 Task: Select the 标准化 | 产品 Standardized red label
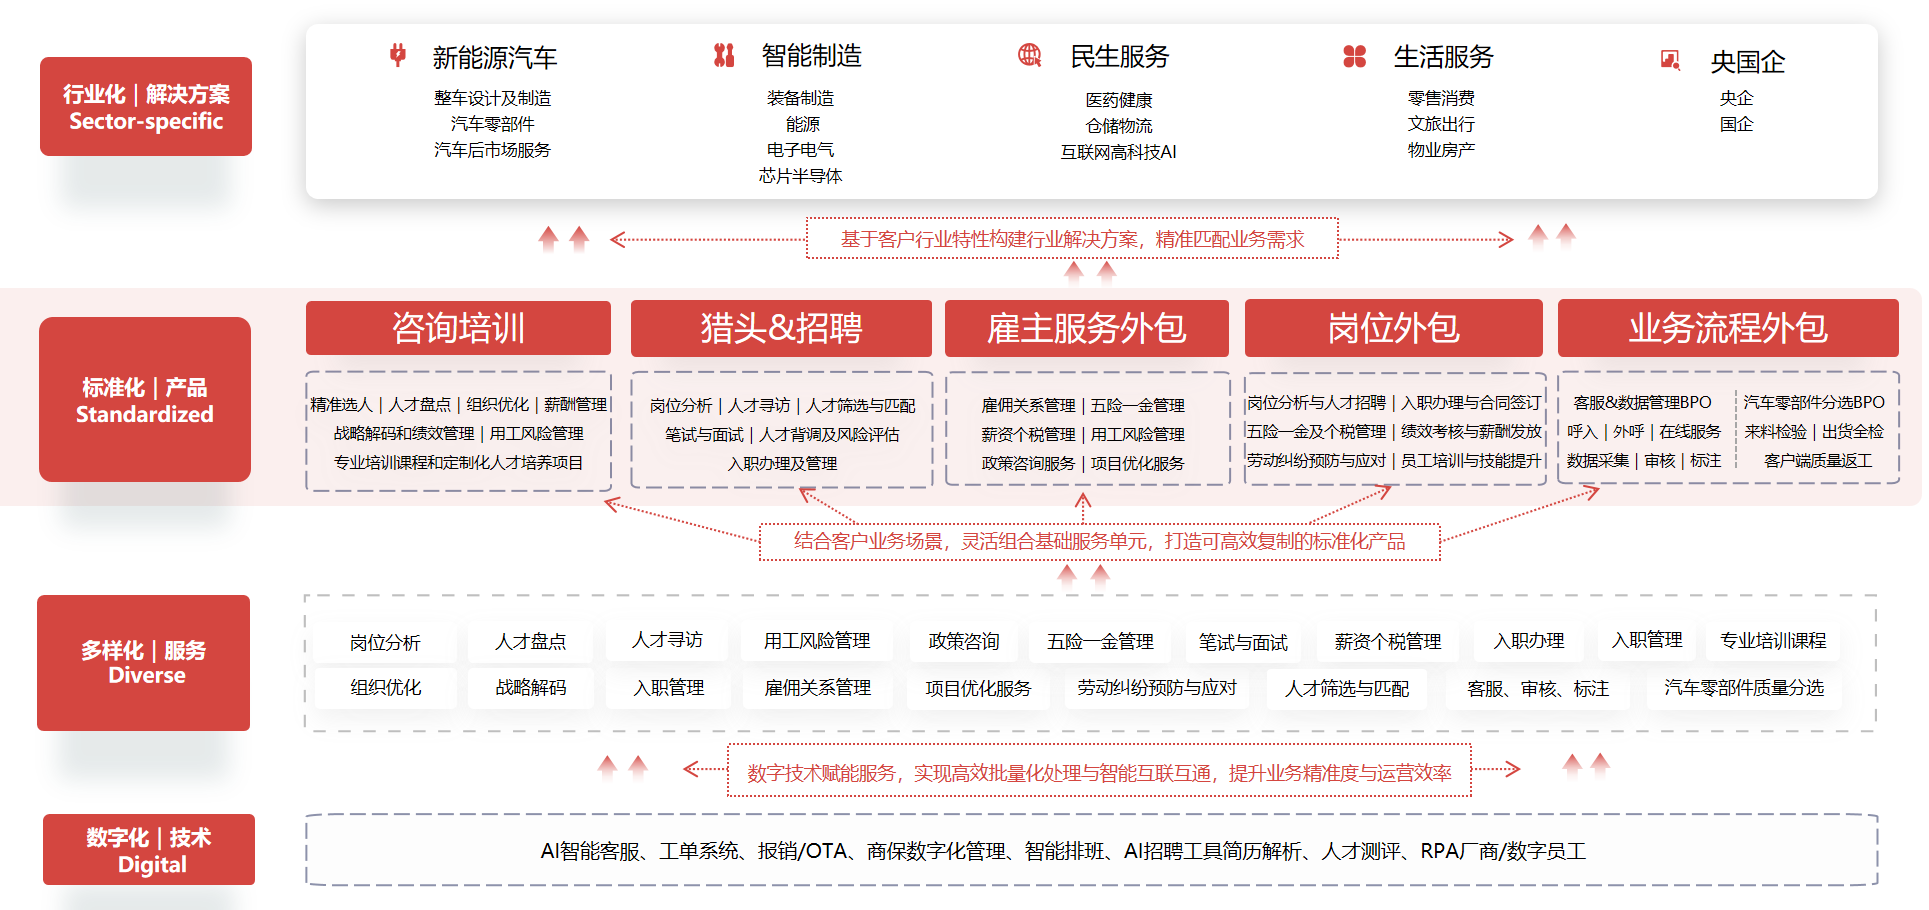point(145,400)
